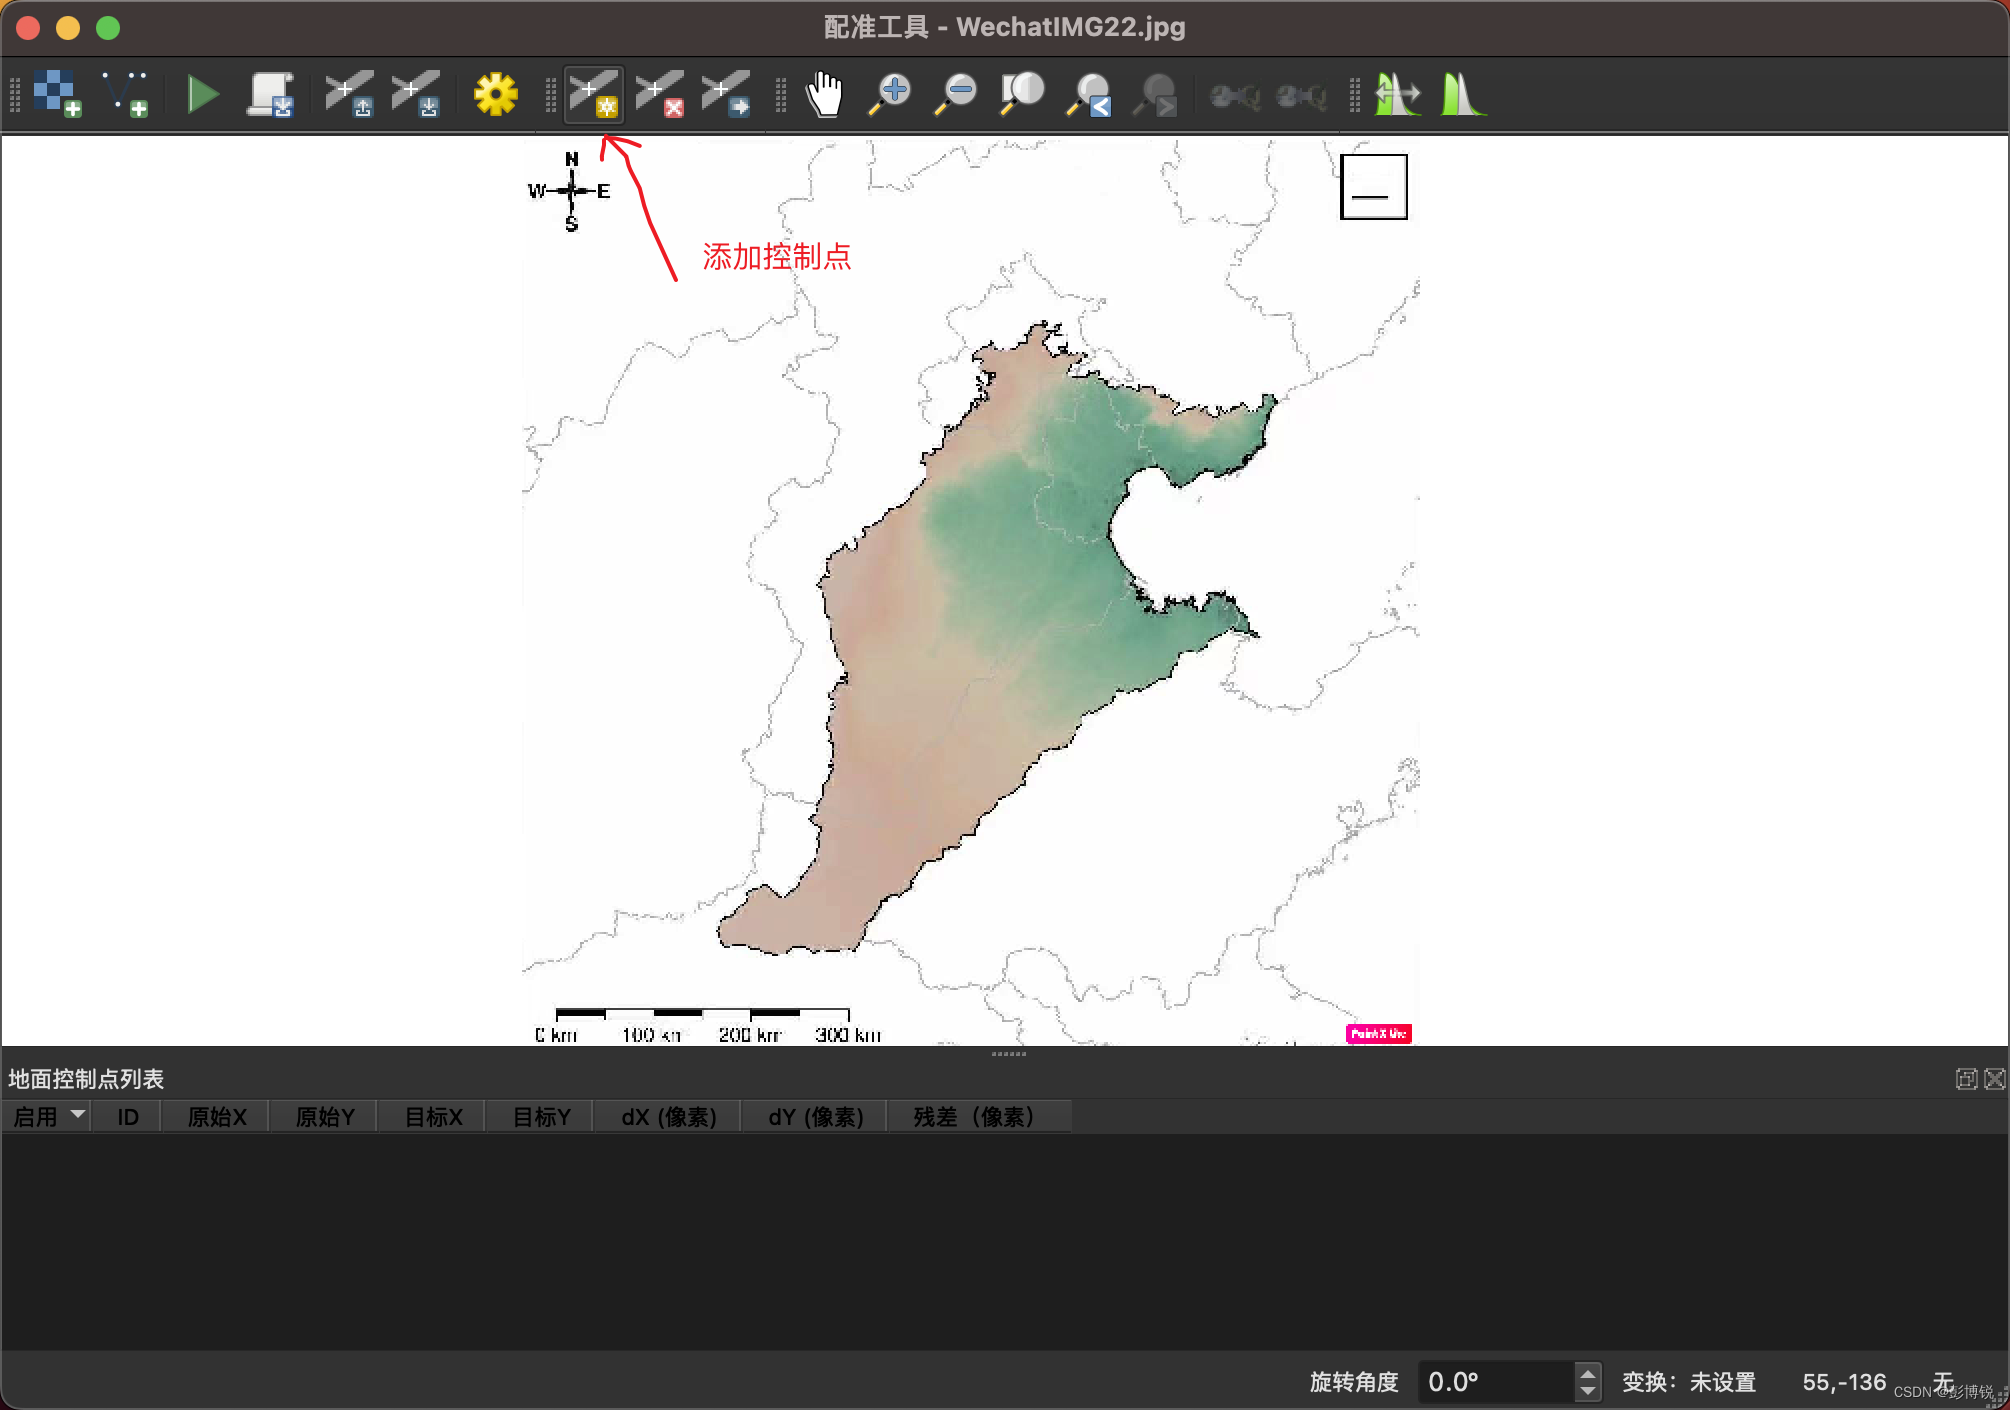Open Transformation Settings with the yellow gear
Screen dimensions: 2010x1410
coord(495,94)
